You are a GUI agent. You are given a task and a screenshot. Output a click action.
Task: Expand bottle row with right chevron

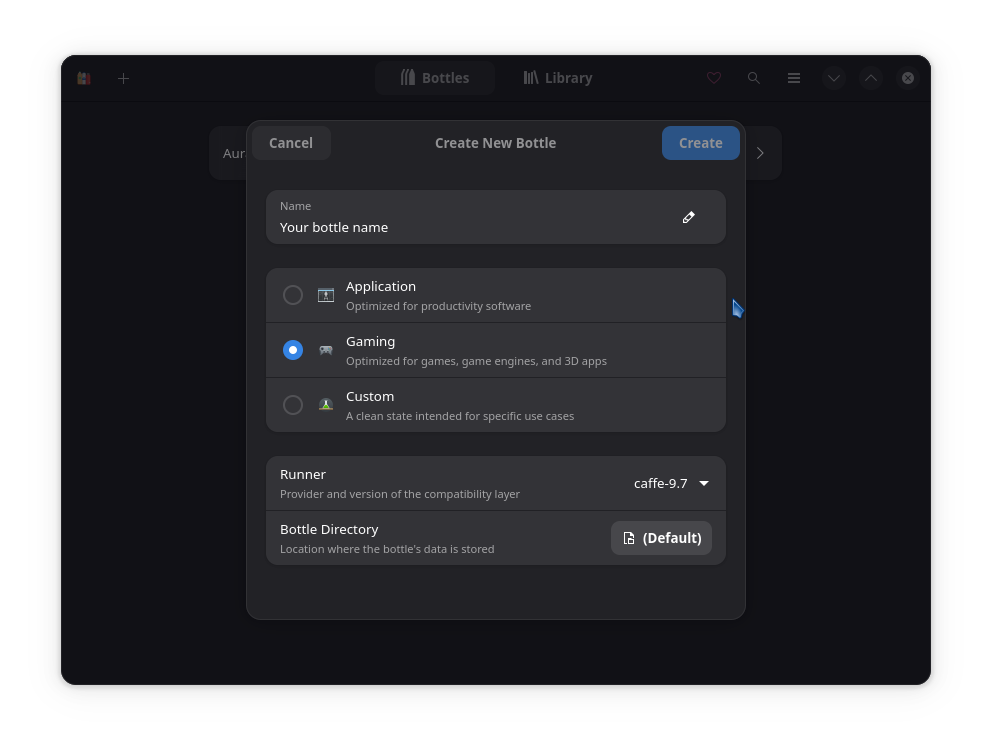[x=760, y=154]
